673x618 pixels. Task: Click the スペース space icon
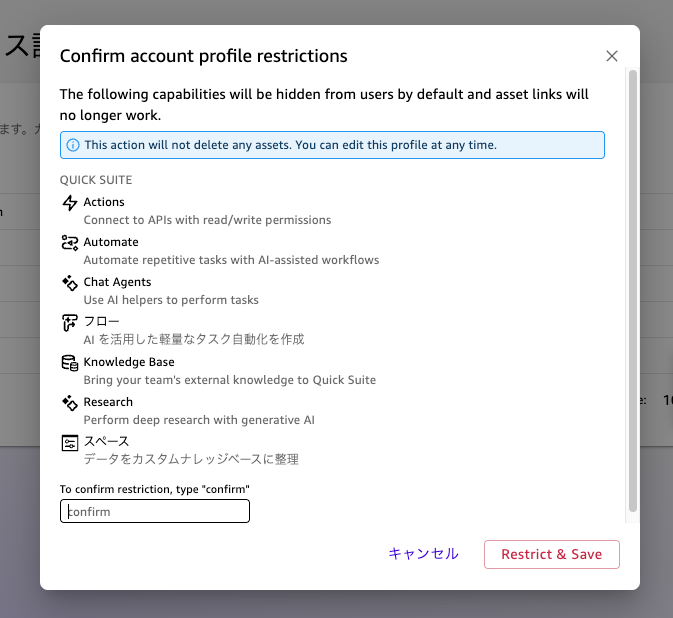69,442
